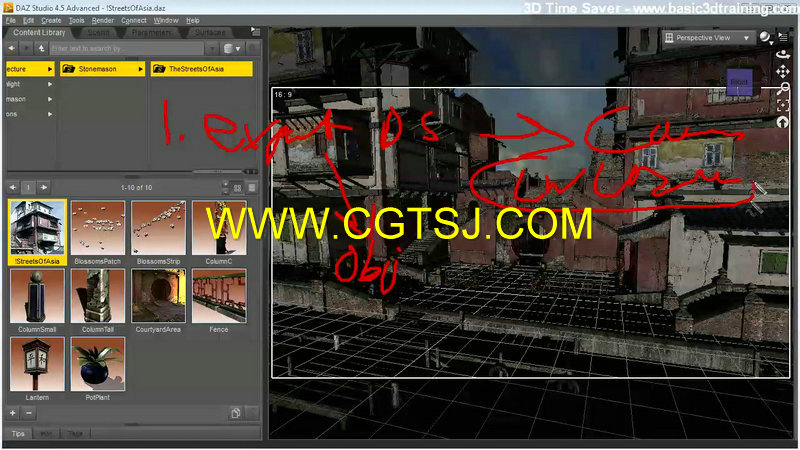This screenshot has height=450, width=800.
Task: Expand the 'mason' folder arrow
Action: pos(50,99)
